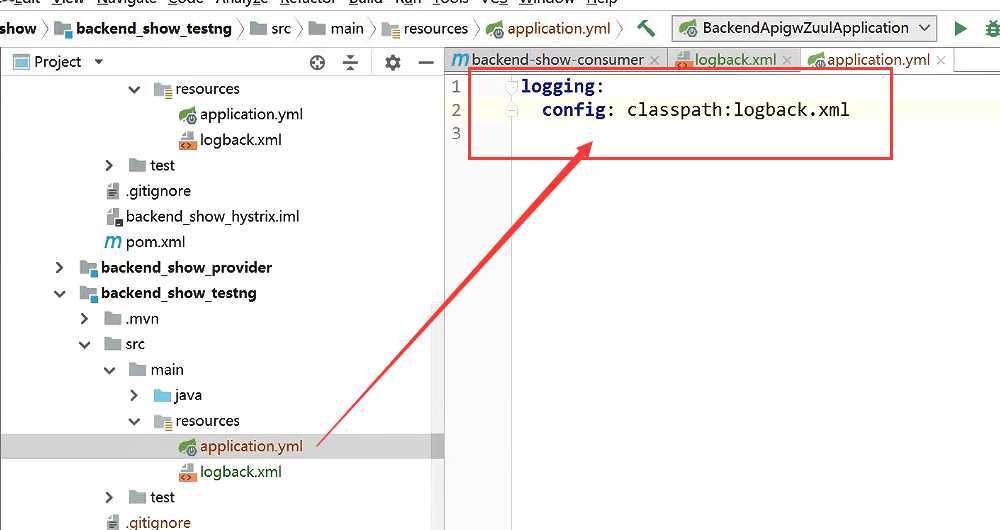Select the bottom .gitignore file
The height and width of the screenshot is (530, 1000).
tap(158, 522)
